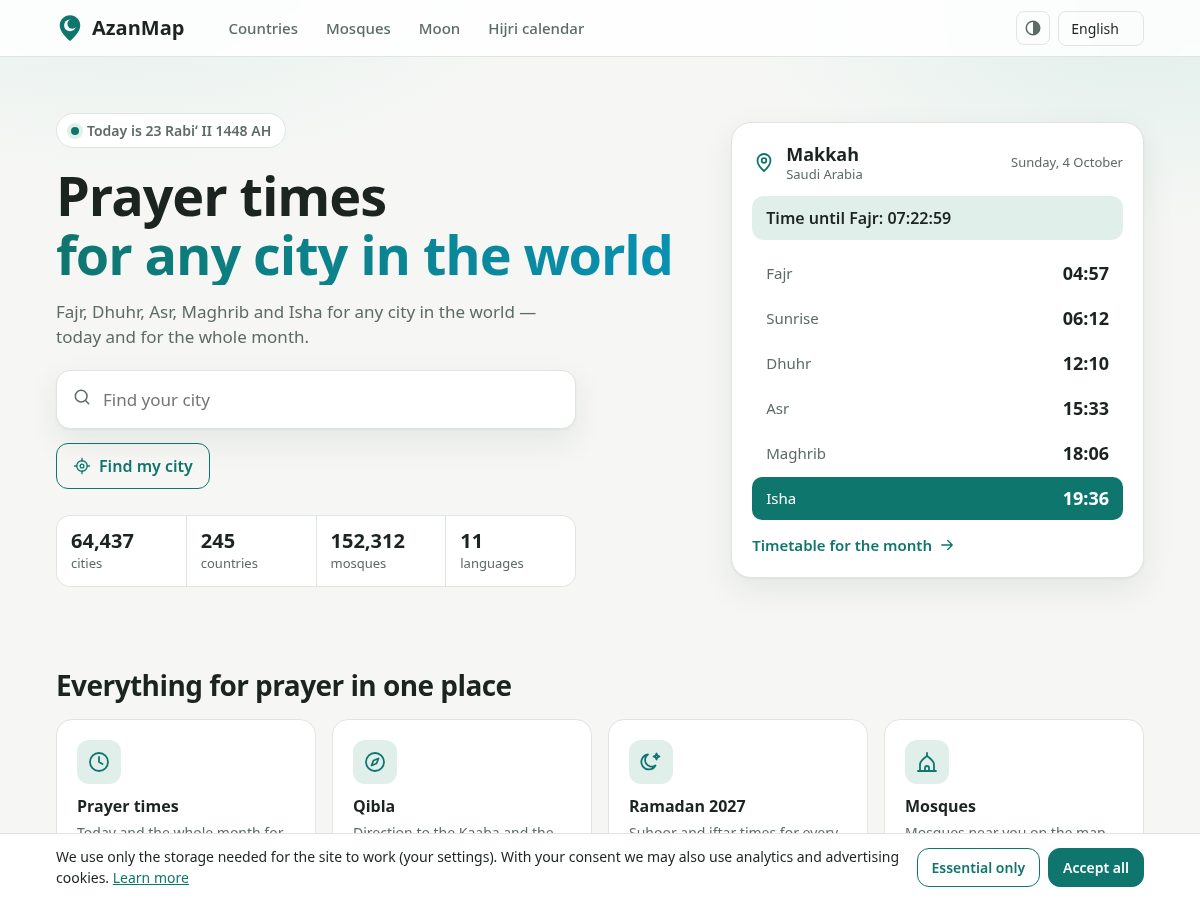Open Timetable for the month link

click(853, 545)
